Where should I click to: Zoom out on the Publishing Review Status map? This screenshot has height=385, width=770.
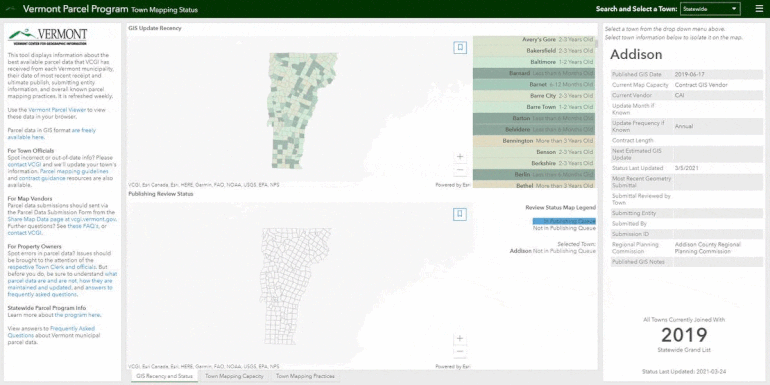[x=460, y=352]
